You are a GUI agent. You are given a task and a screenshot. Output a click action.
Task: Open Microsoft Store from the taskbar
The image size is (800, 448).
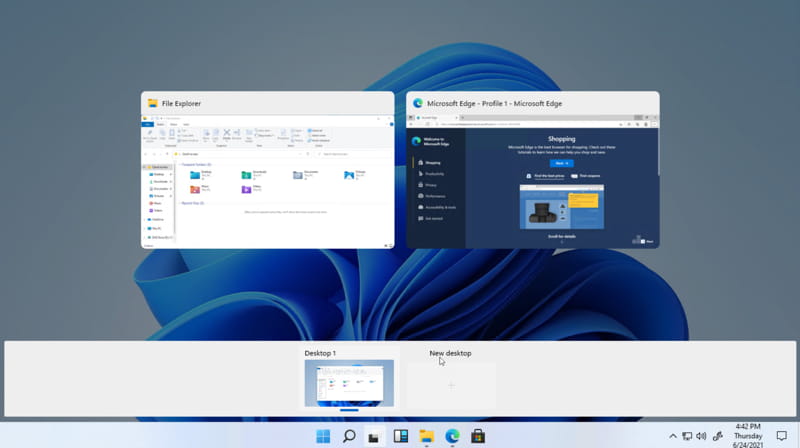tap(478, 436)
